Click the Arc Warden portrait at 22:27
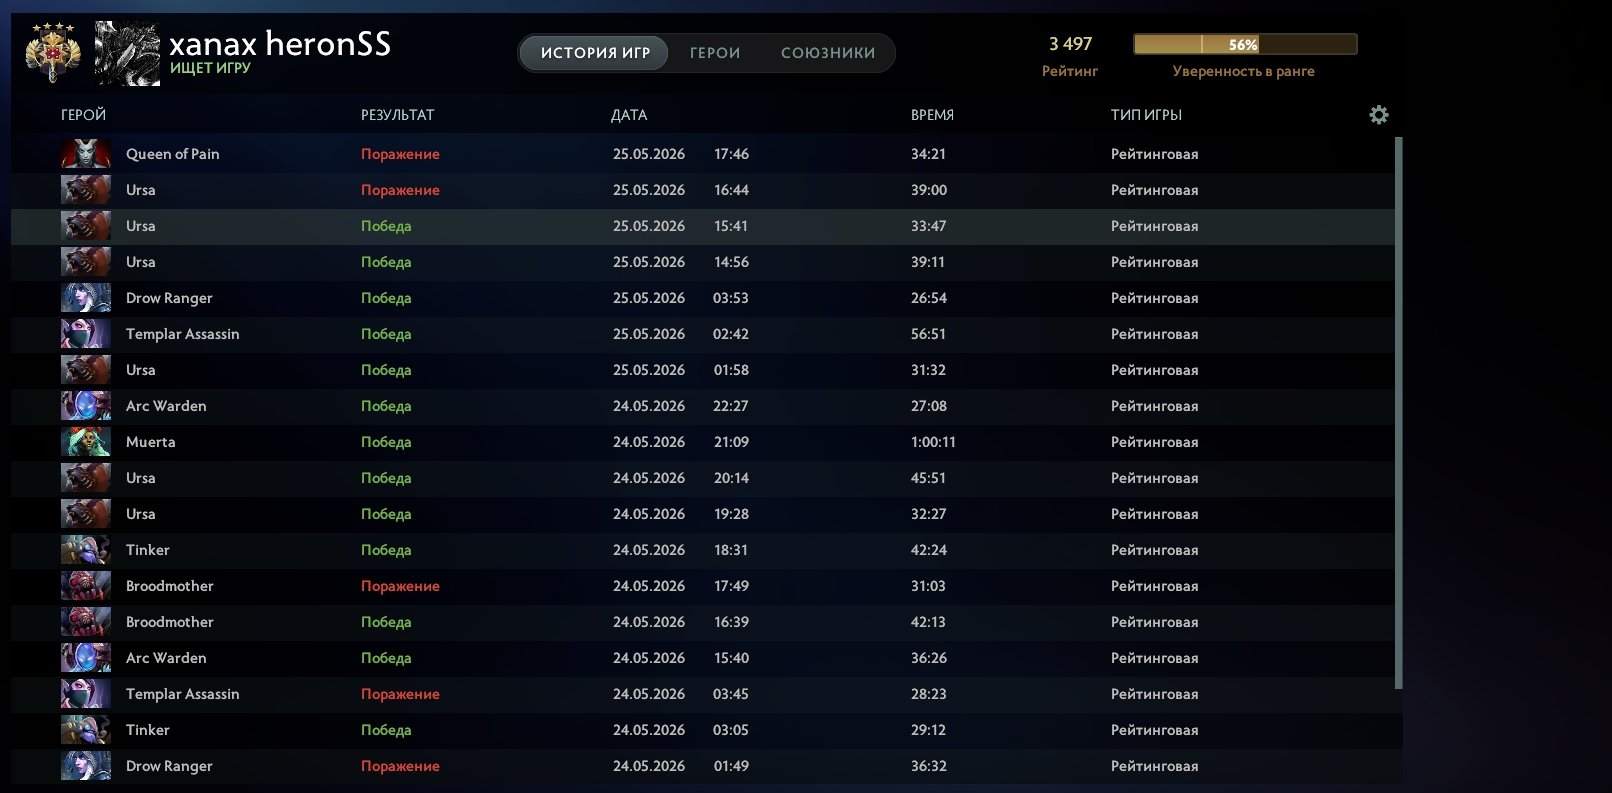 [x=86, y=406]
